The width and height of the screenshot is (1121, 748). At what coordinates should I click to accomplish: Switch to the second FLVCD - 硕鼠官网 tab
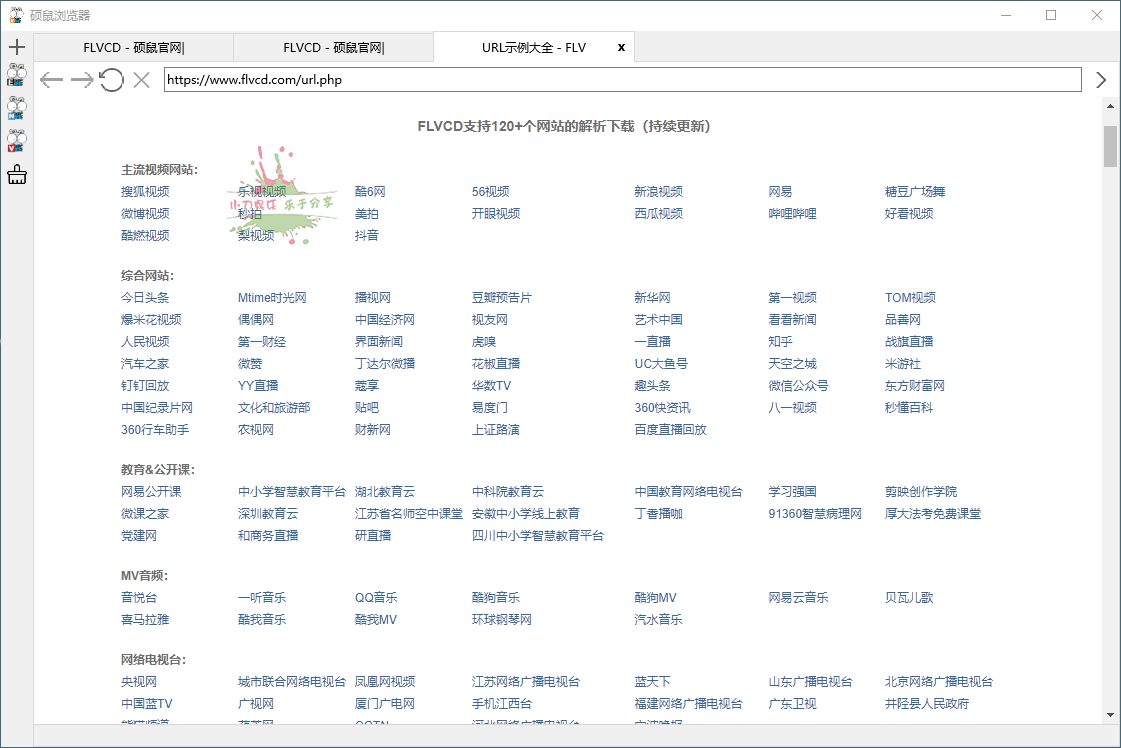point(333,47)
